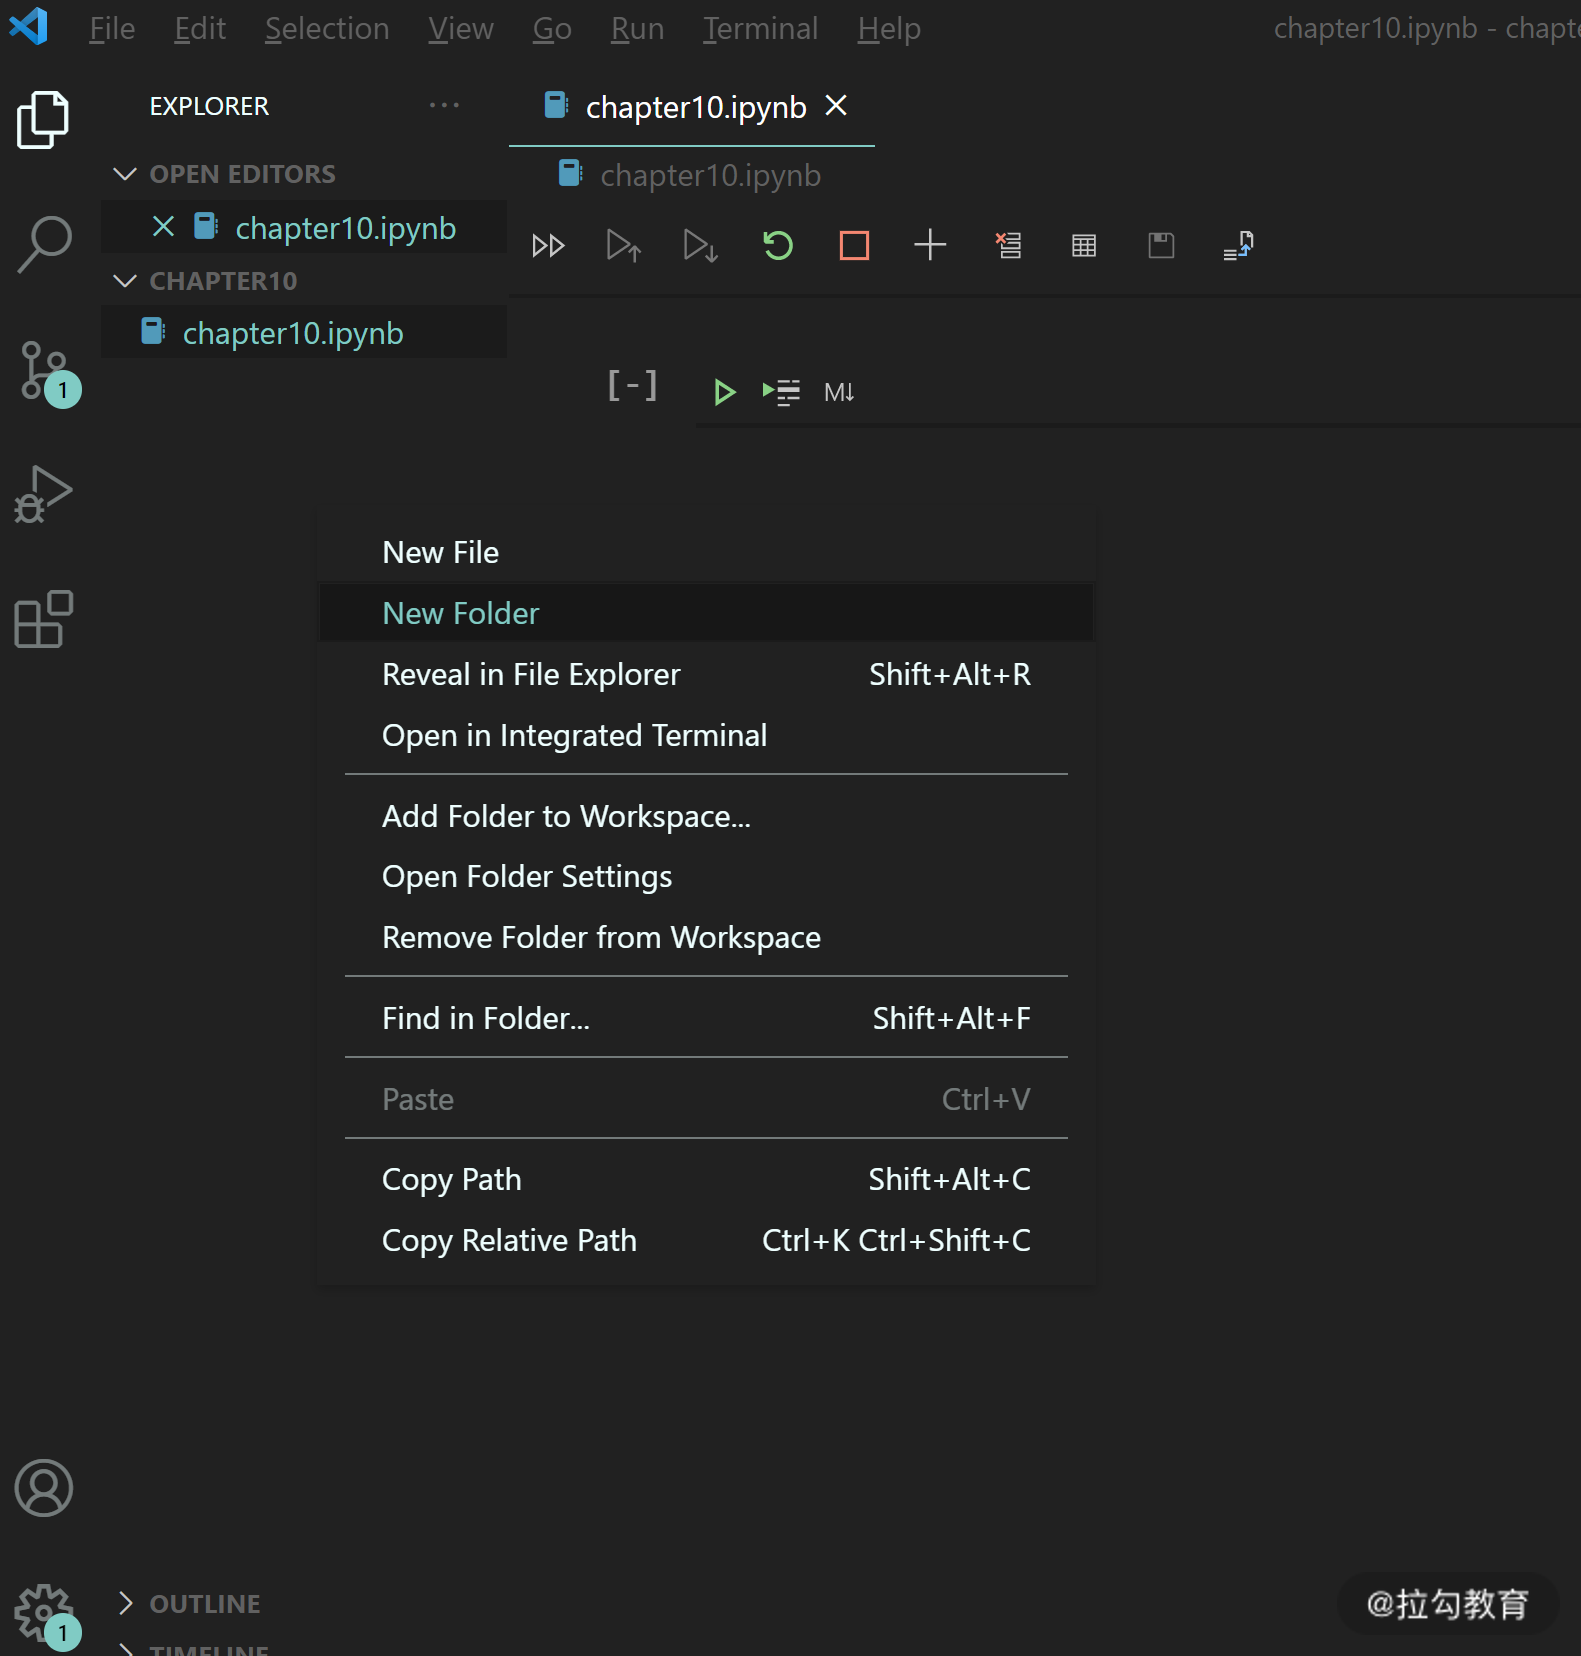Choose Find in Folder...
The height and width of the screenshot is (1656, 1581).
706,1018
